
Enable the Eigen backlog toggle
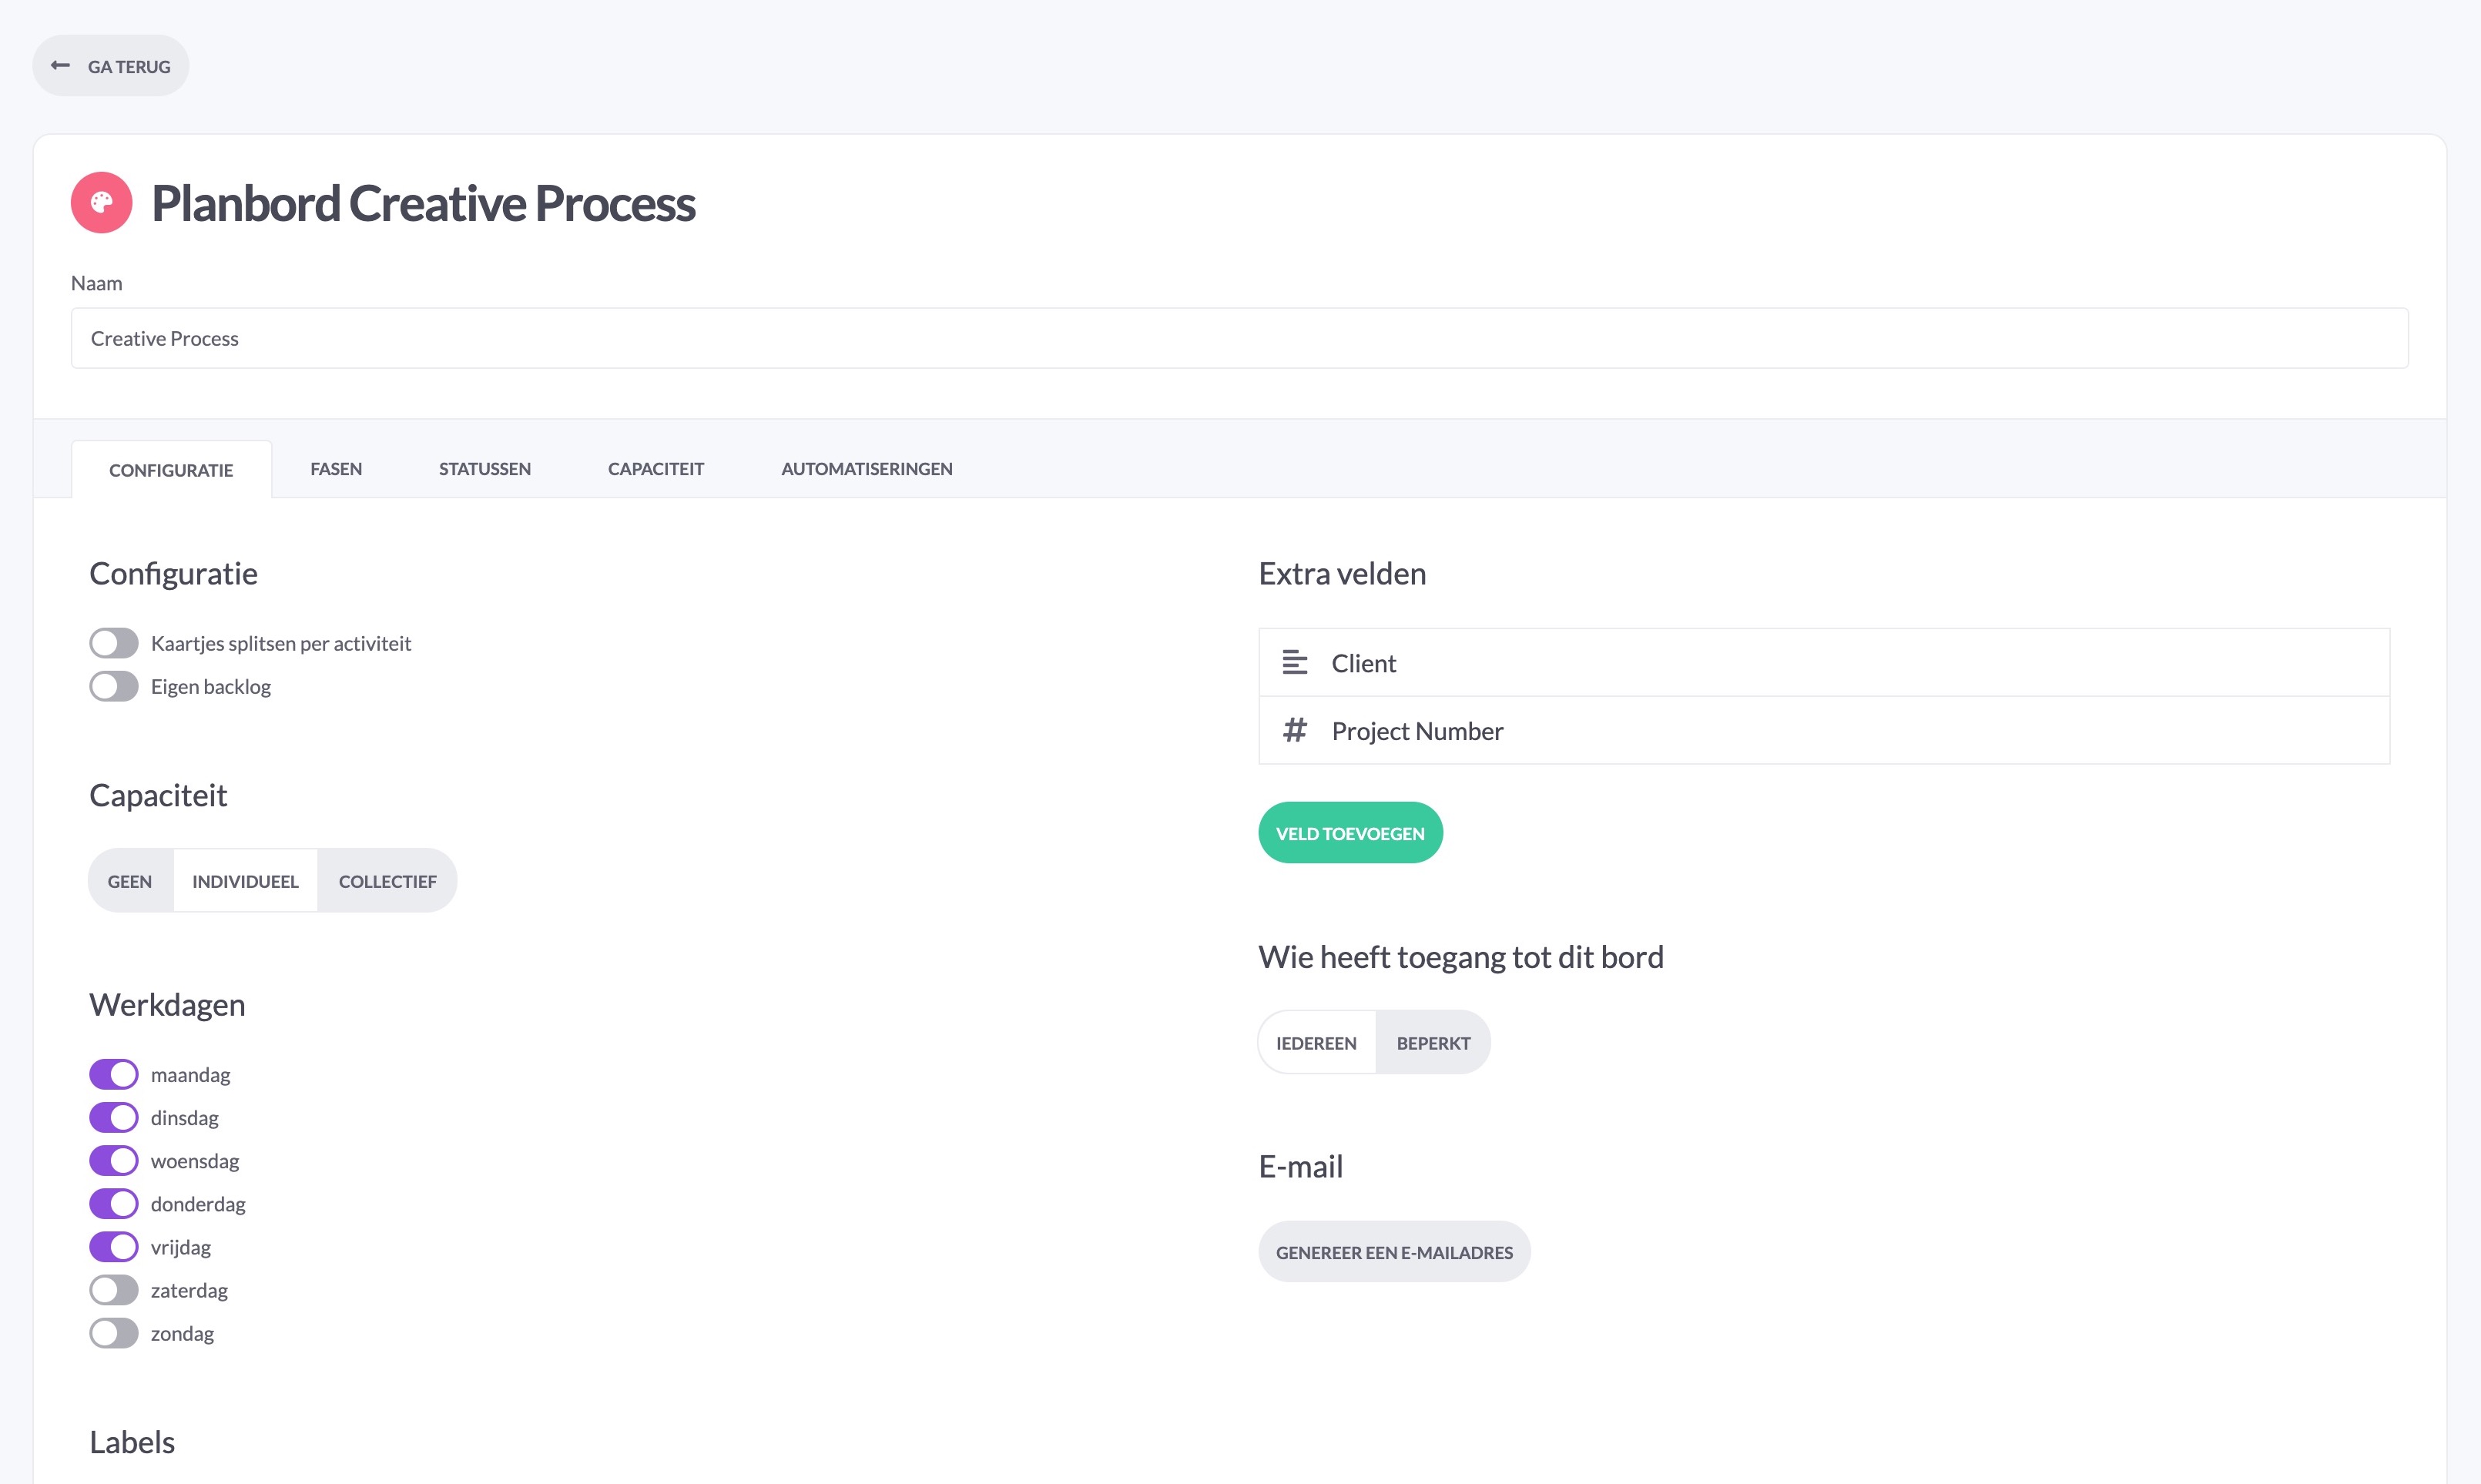[114, 686]
